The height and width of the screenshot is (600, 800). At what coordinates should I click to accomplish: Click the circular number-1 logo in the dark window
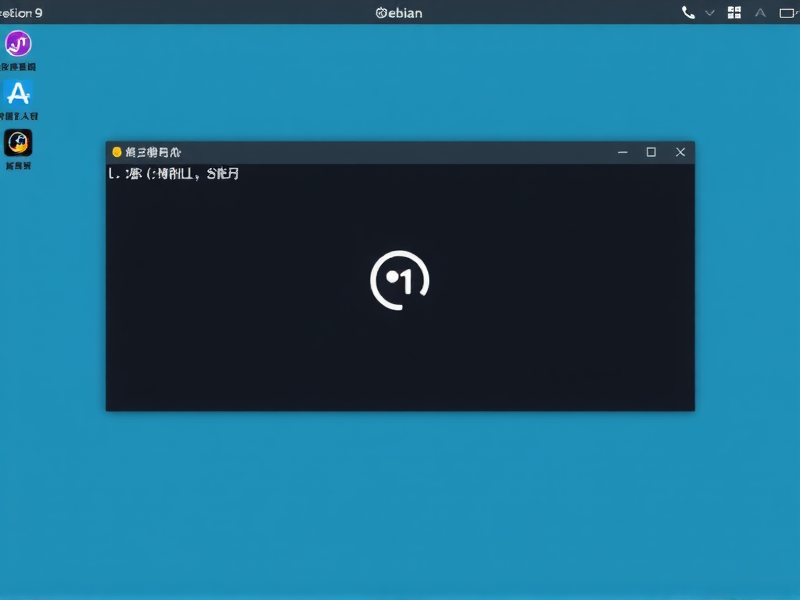coord(400,278)
